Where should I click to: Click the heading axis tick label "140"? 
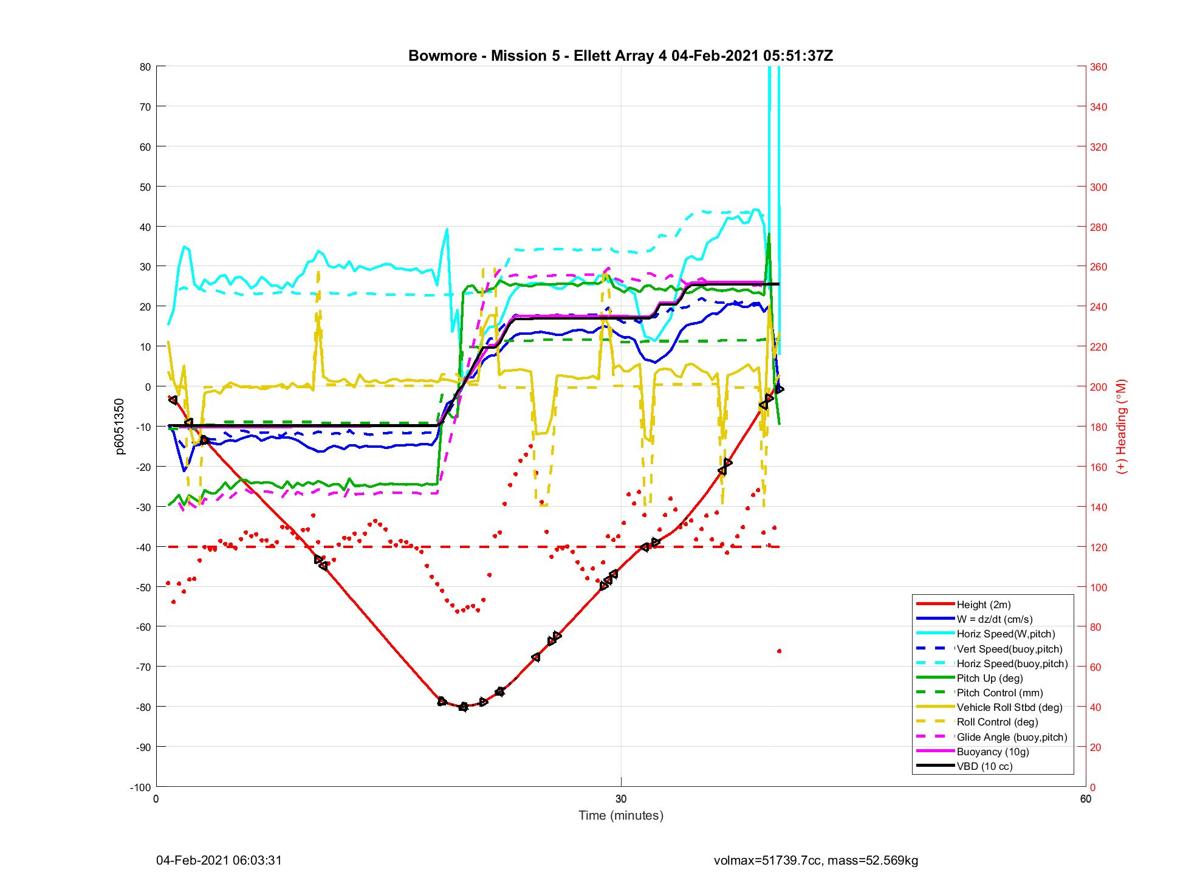1099,507
